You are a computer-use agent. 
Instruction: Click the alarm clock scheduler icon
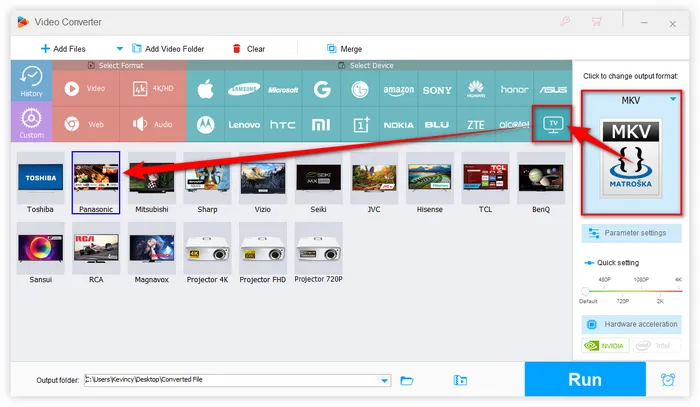(x=668, y=380)
